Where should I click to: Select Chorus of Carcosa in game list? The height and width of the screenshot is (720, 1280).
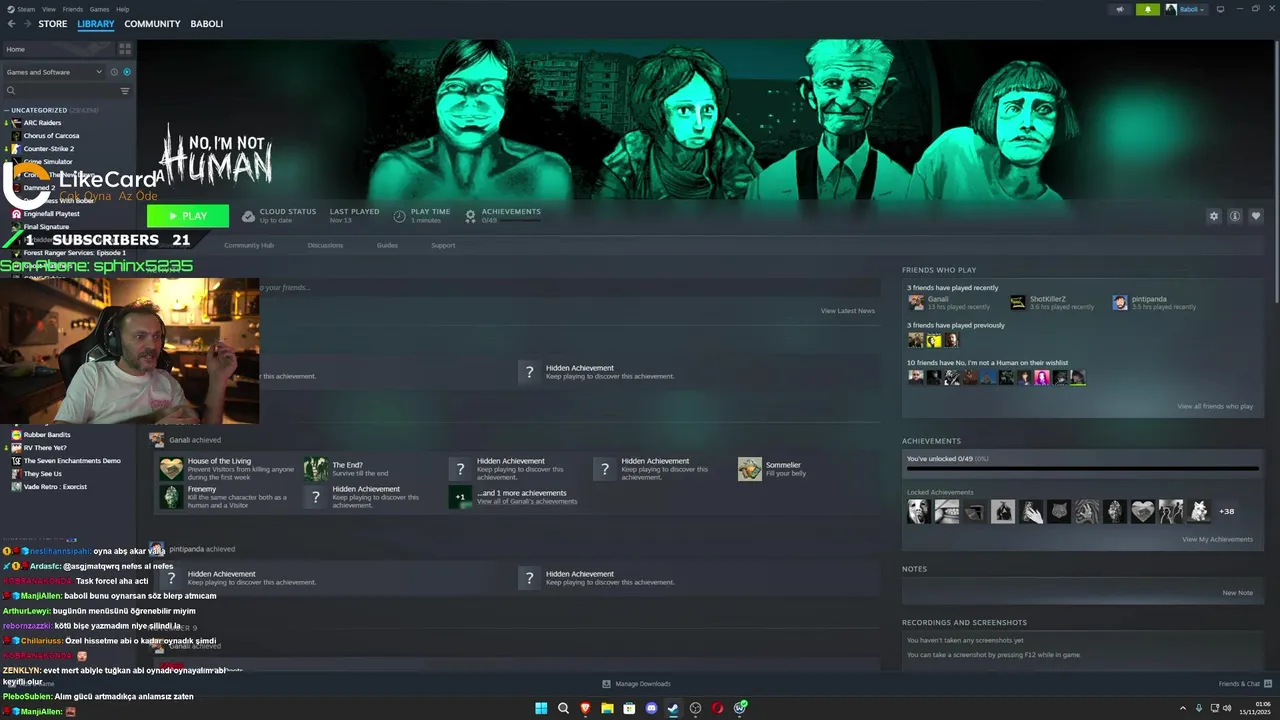tap(51, 136)
